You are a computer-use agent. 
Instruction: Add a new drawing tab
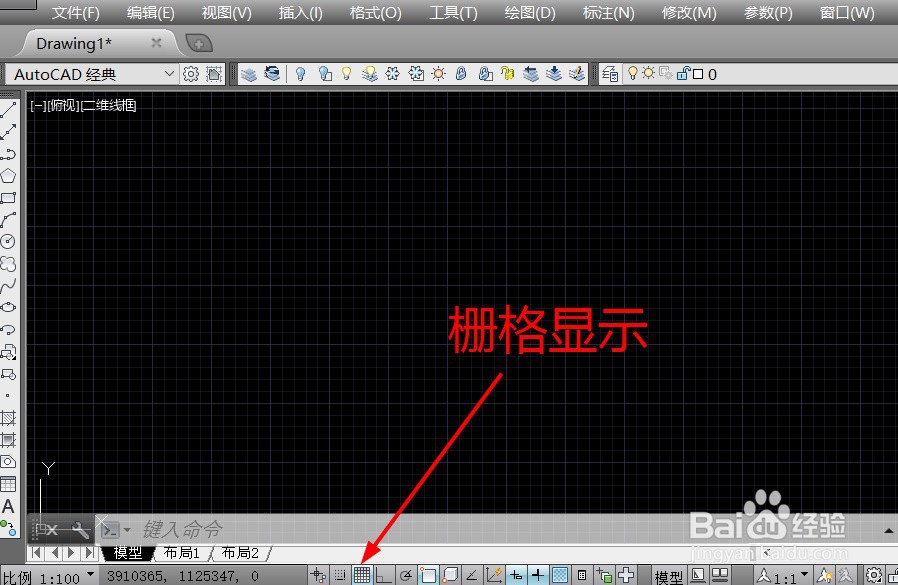(x=199, y=43)
